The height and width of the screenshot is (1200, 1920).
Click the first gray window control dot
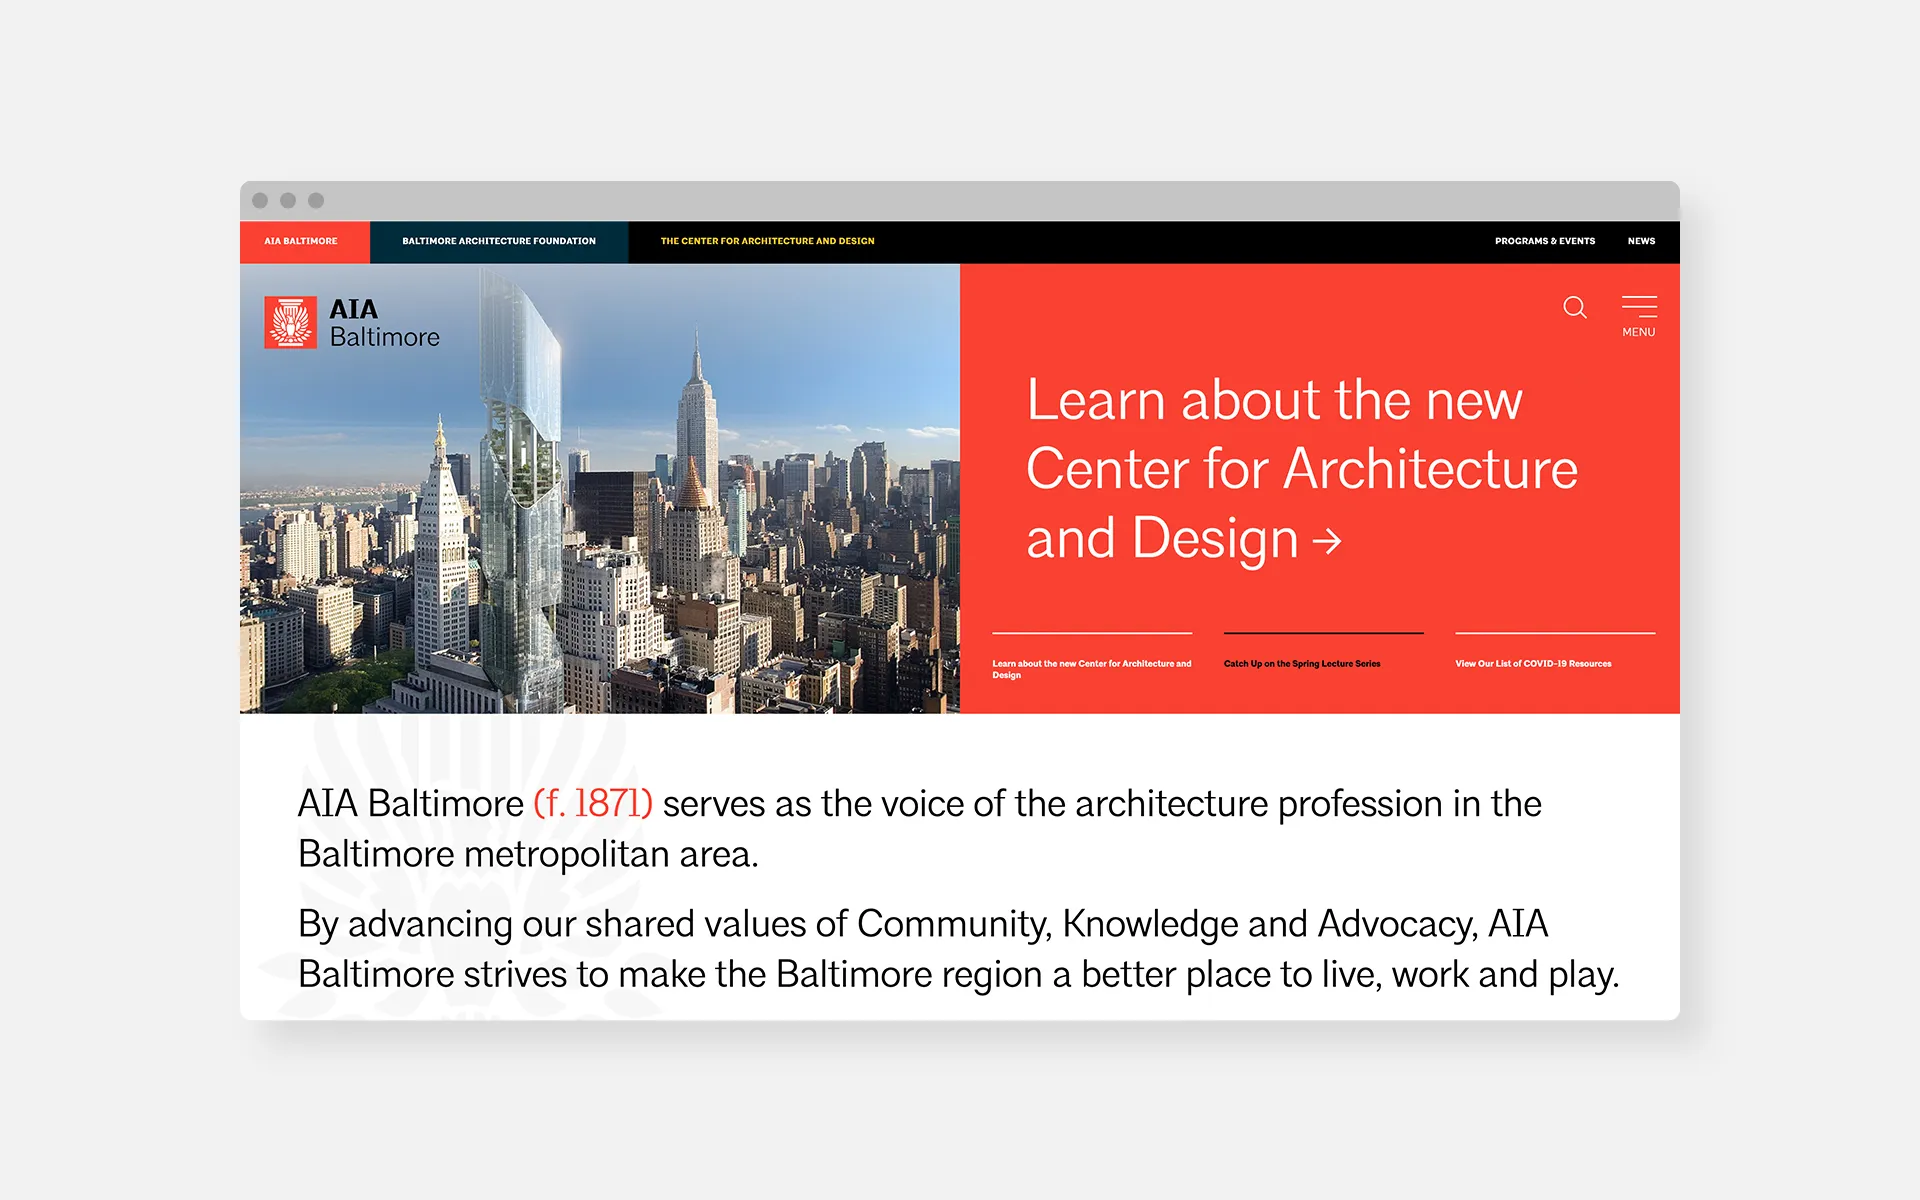pyautogui.click(x=260, y=200)
